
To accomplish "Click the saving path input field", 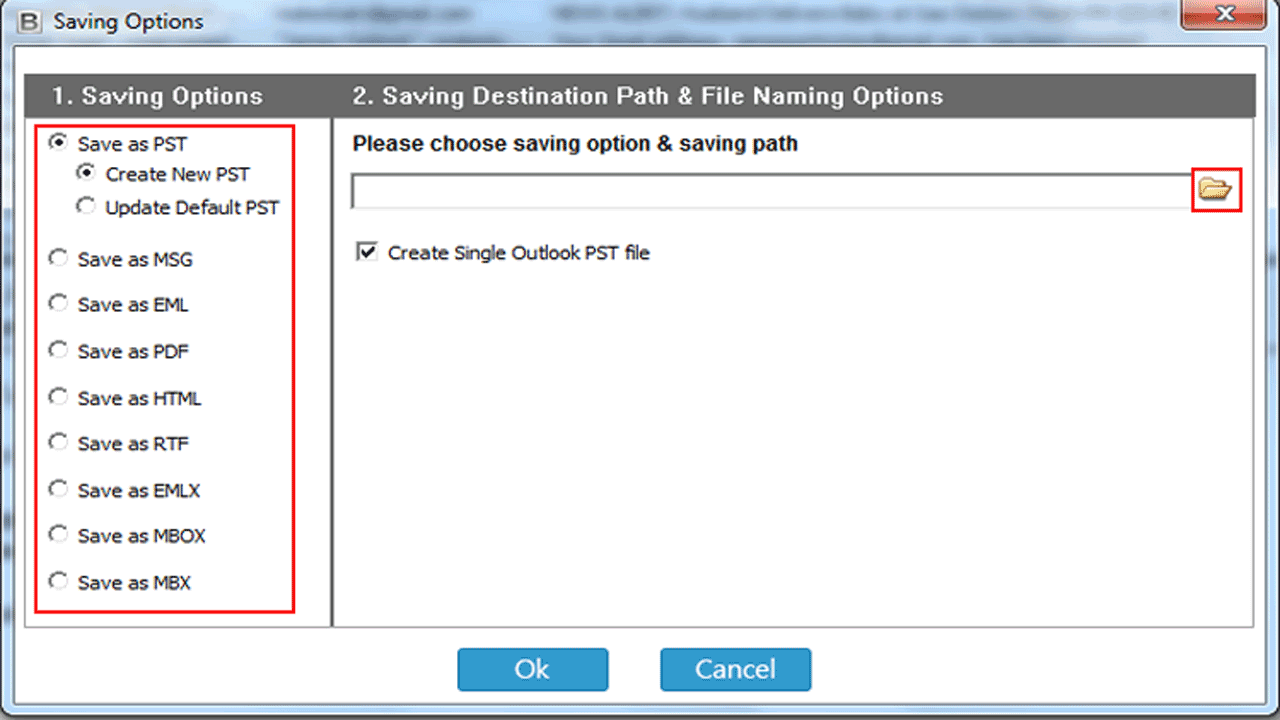I will (x=770, y=191).
